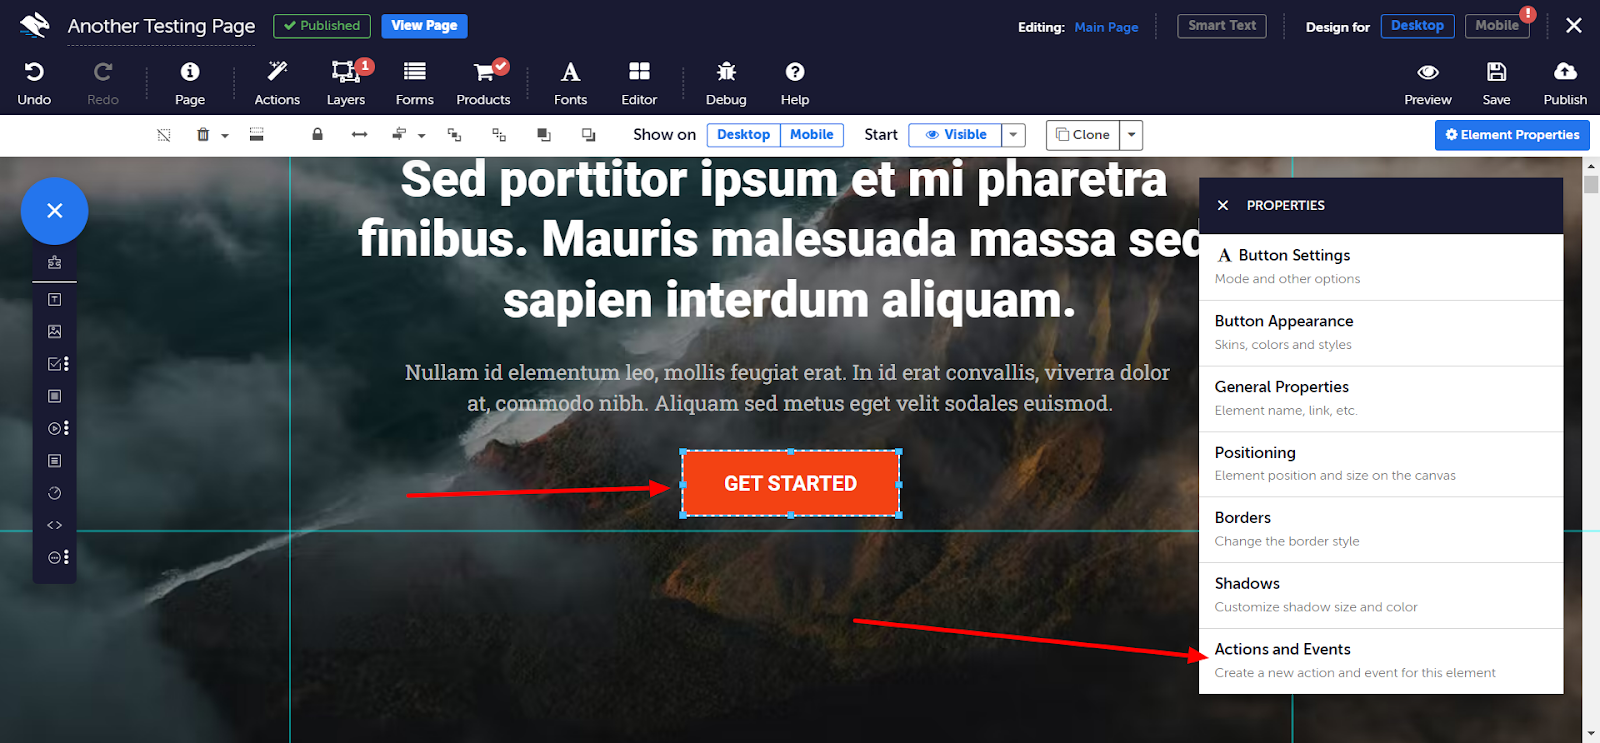Click the vertical page scrollbar
Screen dimensions: 1600x743
pos(1591,450)
